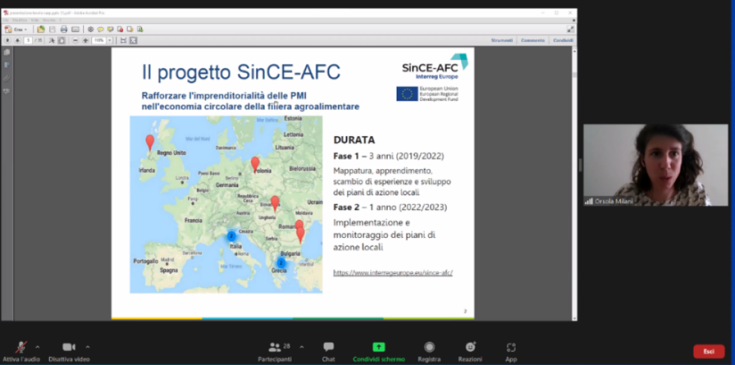735x365 pixels.
Task: Open the interregeurope.eu since-afc link
Action: click(x=393, y=273)
